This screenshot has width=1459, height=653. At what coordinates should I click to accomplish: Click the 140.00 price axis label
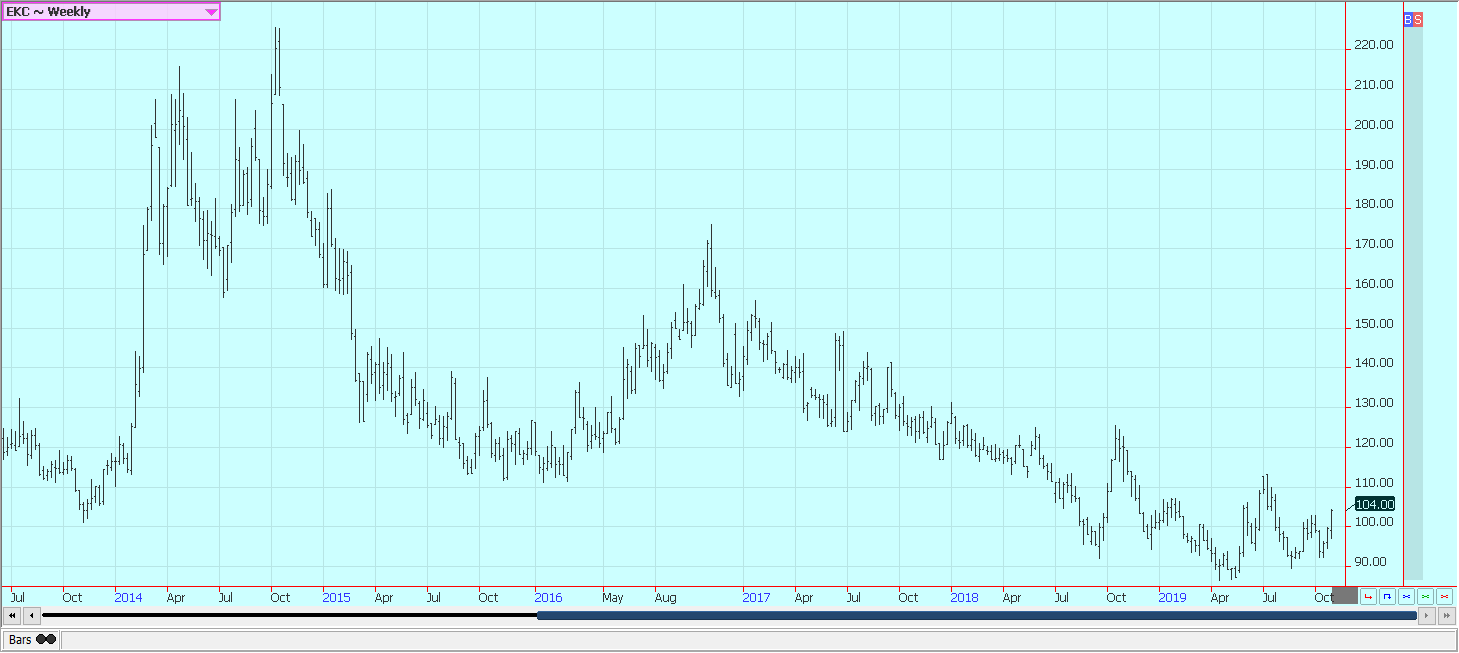pos(1374,363)
